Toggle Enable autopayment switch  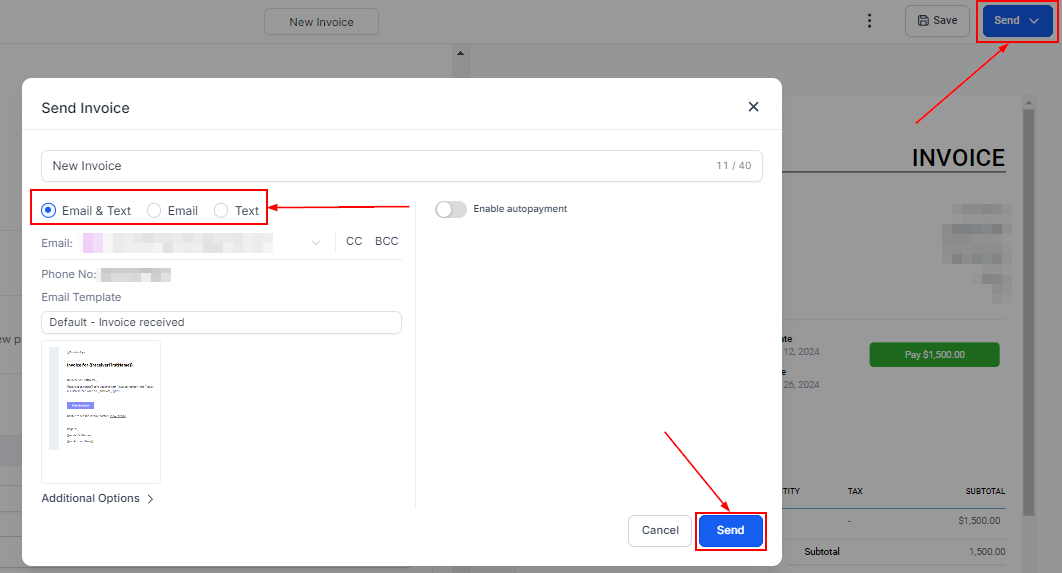point(451,209)
